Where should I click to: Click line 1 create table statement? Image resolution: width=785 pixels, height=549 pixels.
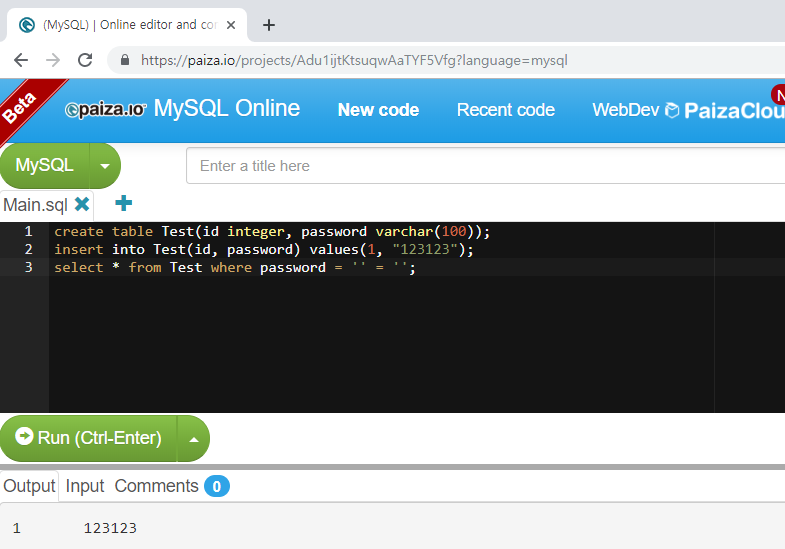click(x=272, y=232)
